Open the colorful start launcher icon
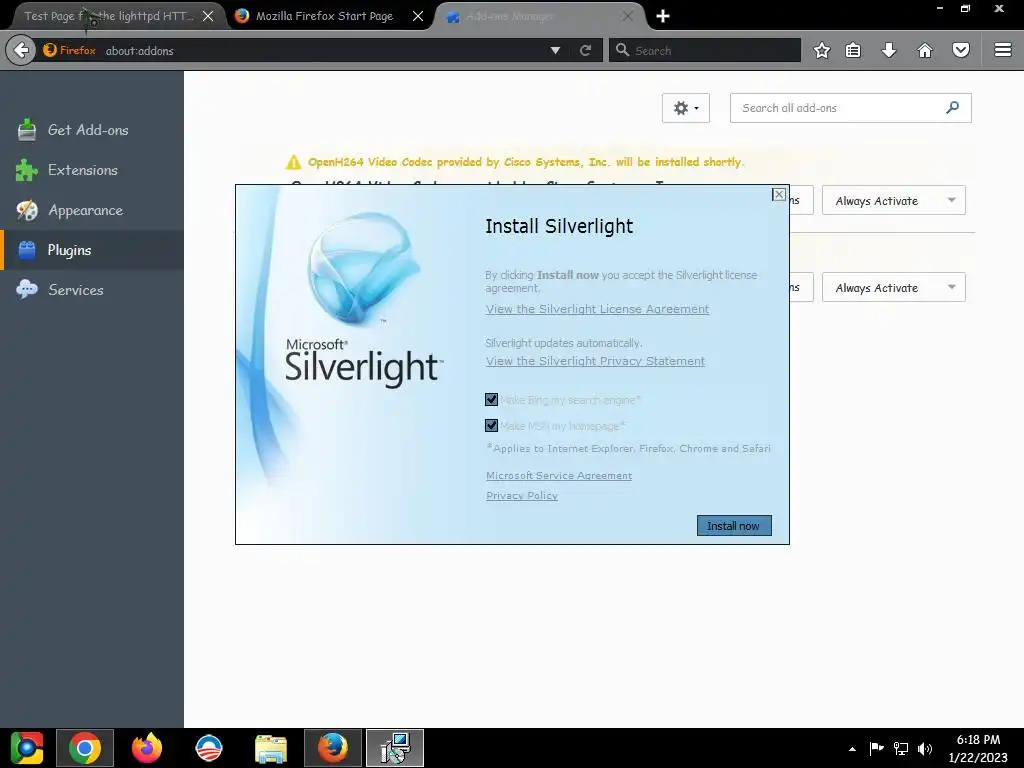The width and height of the screenshot is (1024, 768). tap(26, 748)
